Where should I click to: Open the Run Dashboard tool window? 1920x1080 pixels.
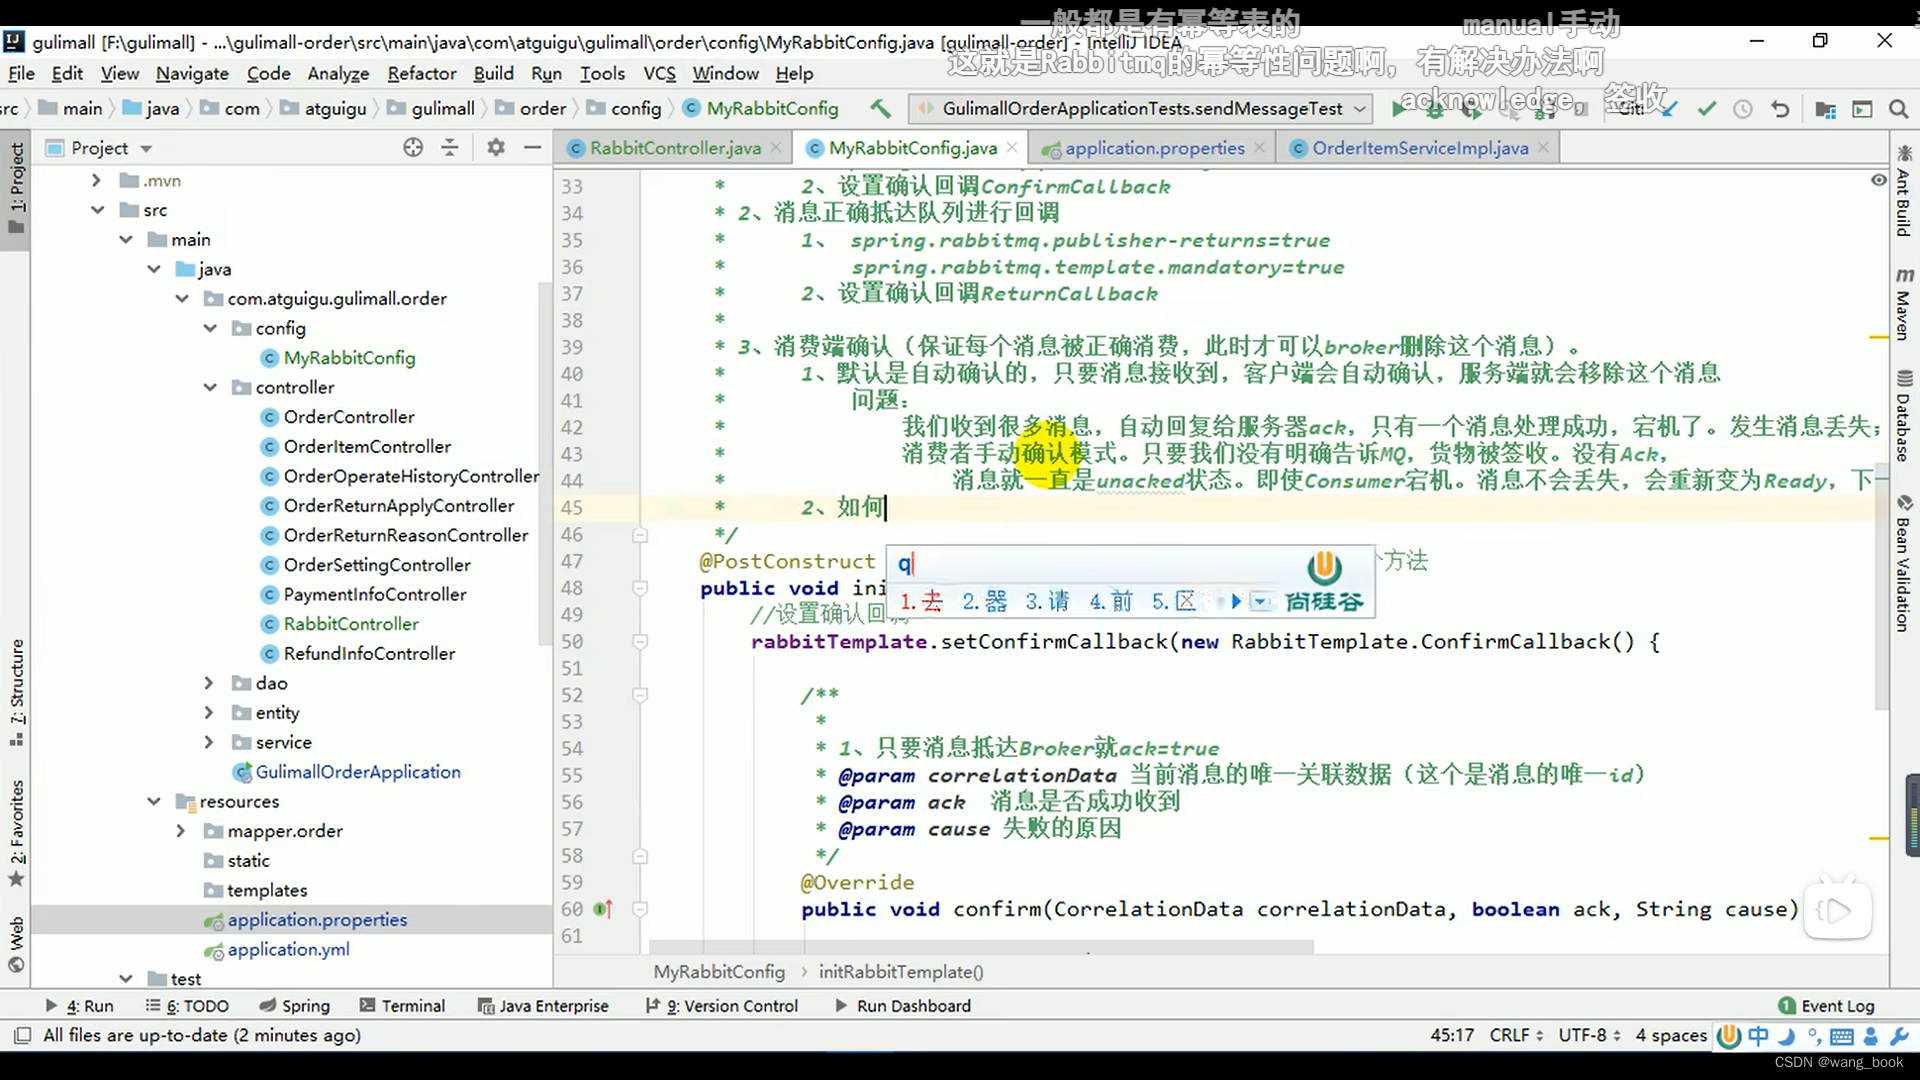[x=902, y=1006]
